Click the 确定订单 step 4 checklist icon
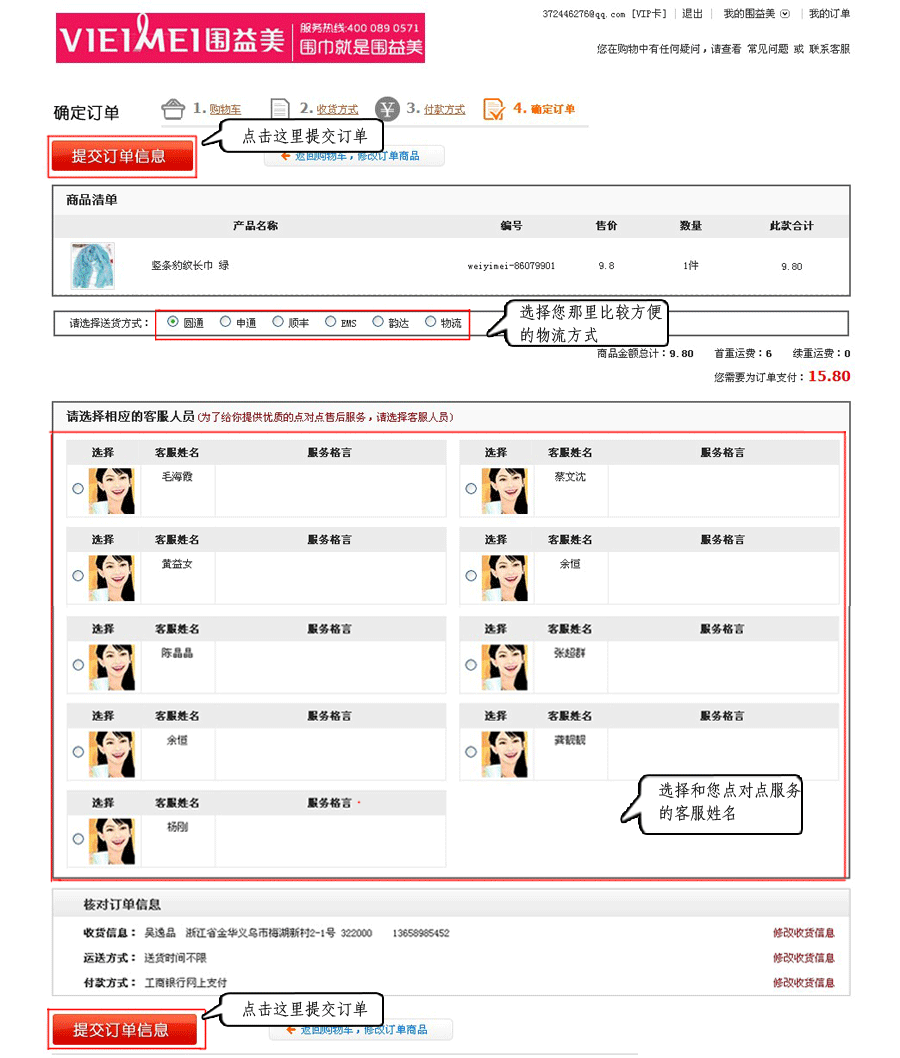Image resolution: width=900 pixels, height=1058 pixels. tap(494, 109)
